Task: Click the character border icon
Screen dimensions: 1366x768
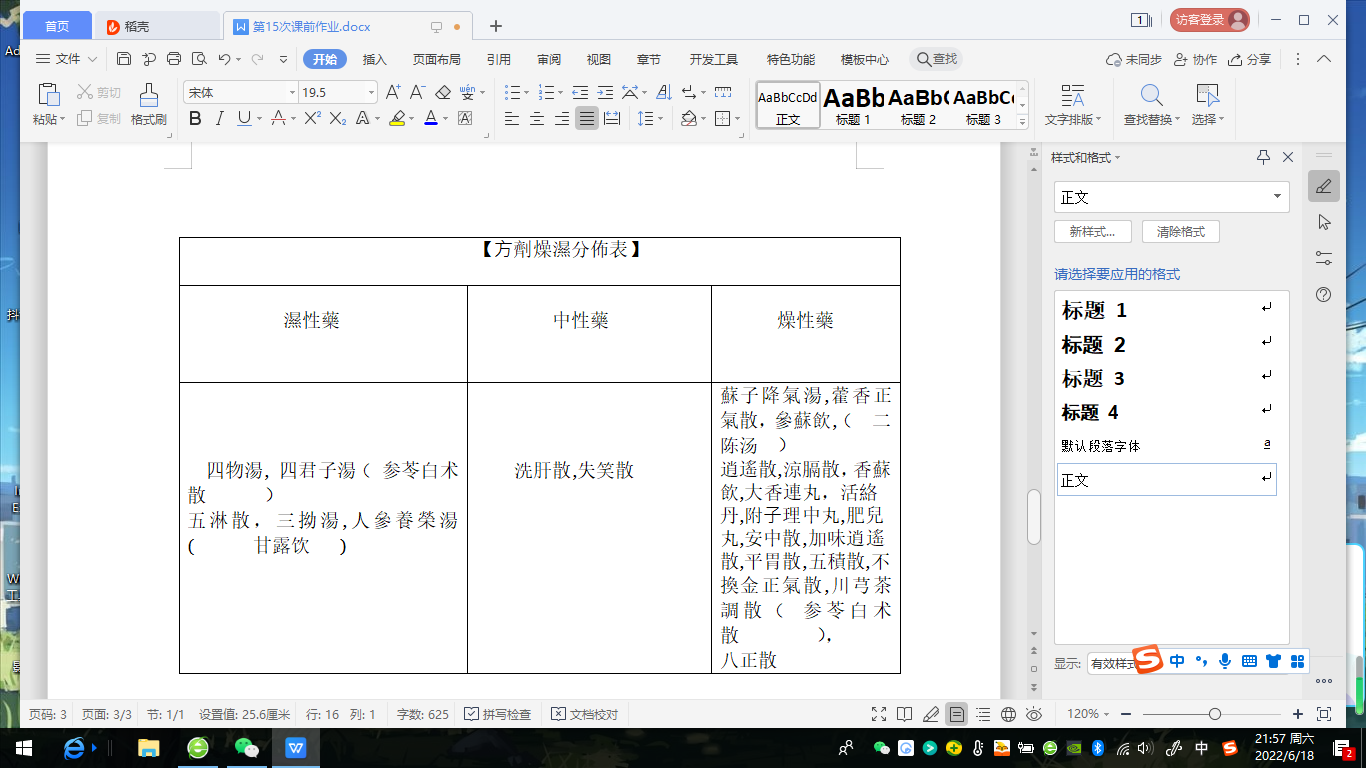Action: [465, 118]
